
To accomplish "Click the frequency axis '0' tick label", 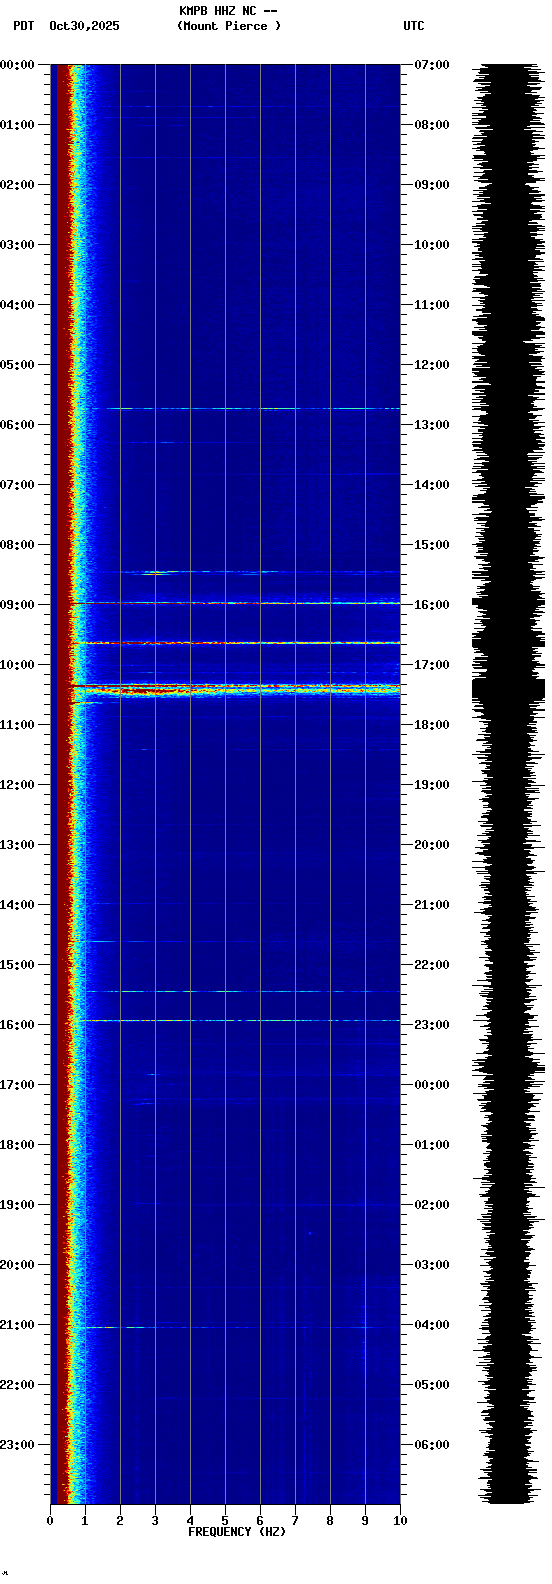I will coord(50,1521).
